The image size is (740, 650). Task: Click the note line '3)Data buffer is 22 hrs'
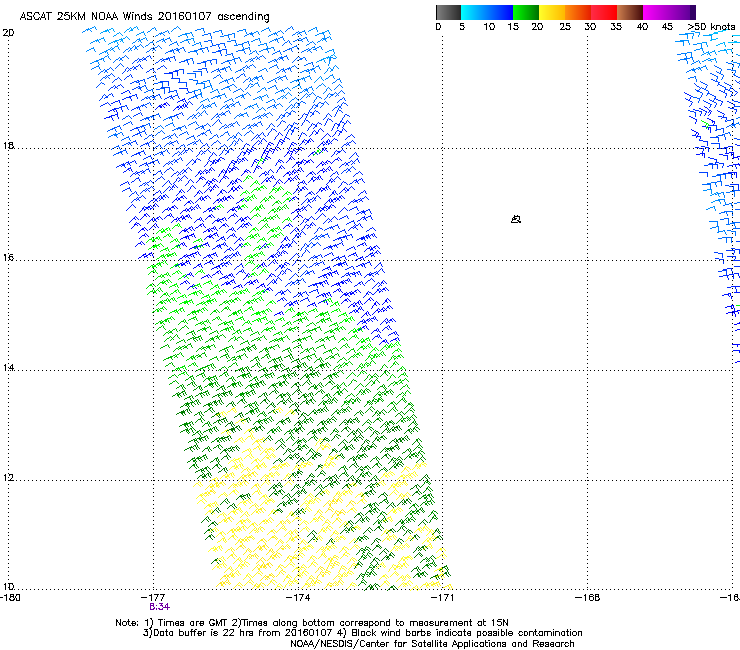click(363, 633)
